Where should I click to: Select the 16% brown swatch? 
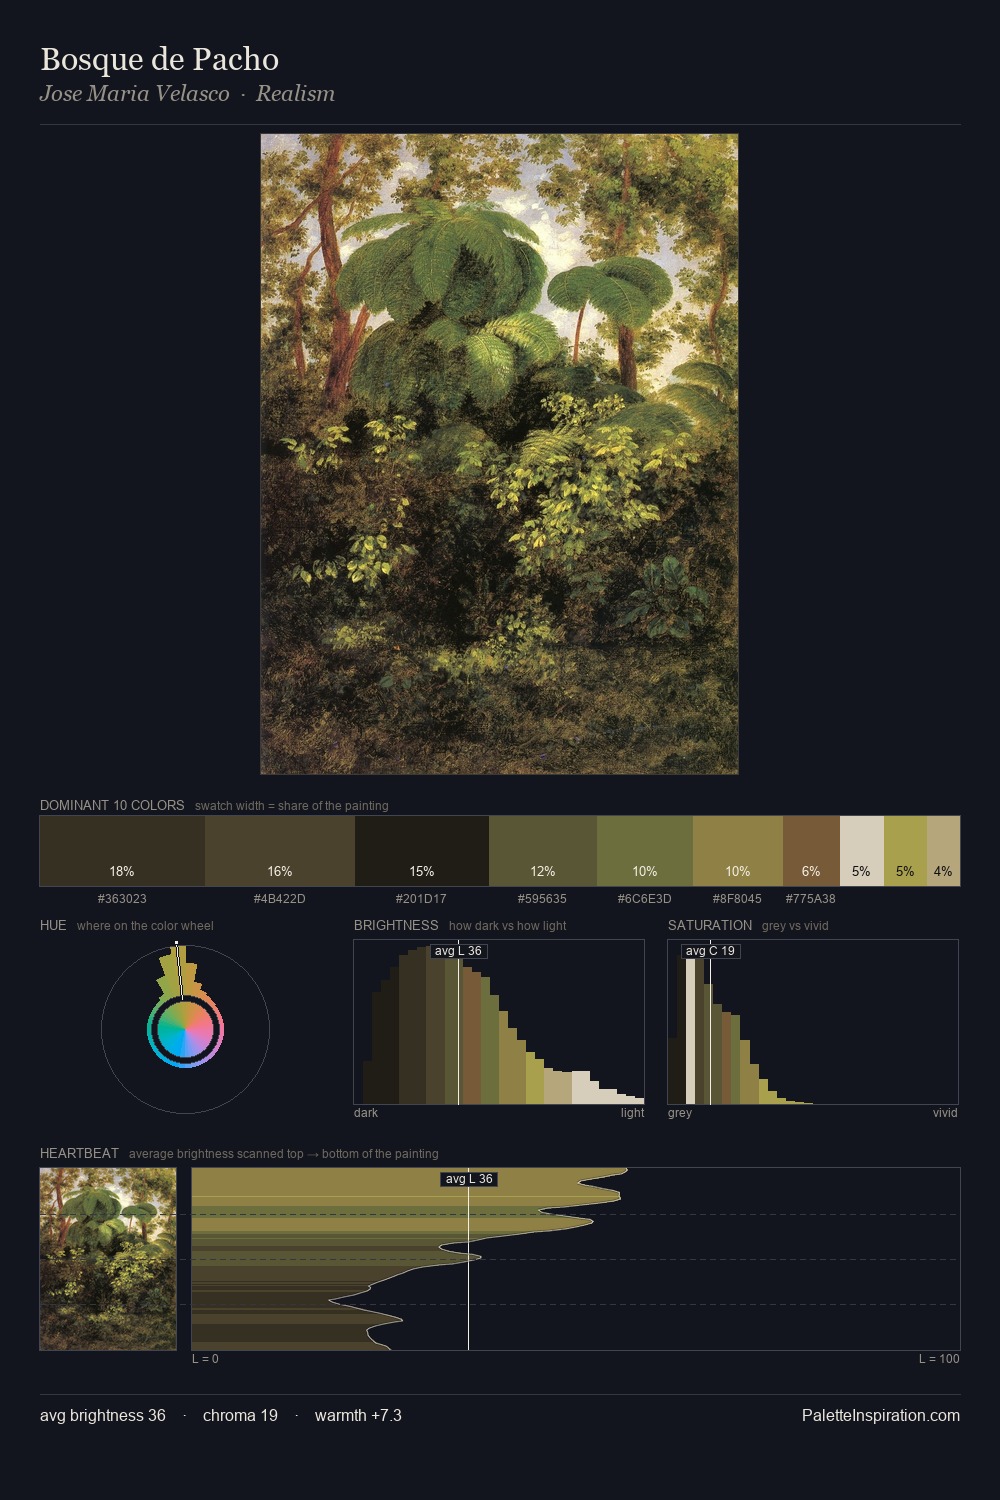tap(280, 851)
